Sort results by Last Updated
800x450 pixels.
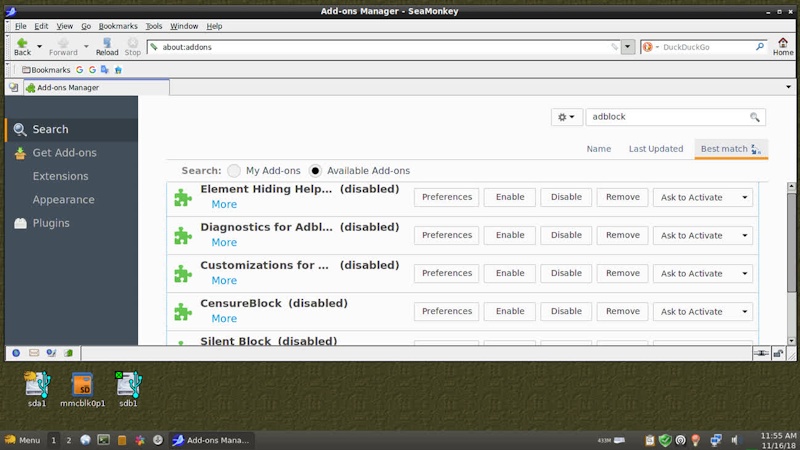656,149
